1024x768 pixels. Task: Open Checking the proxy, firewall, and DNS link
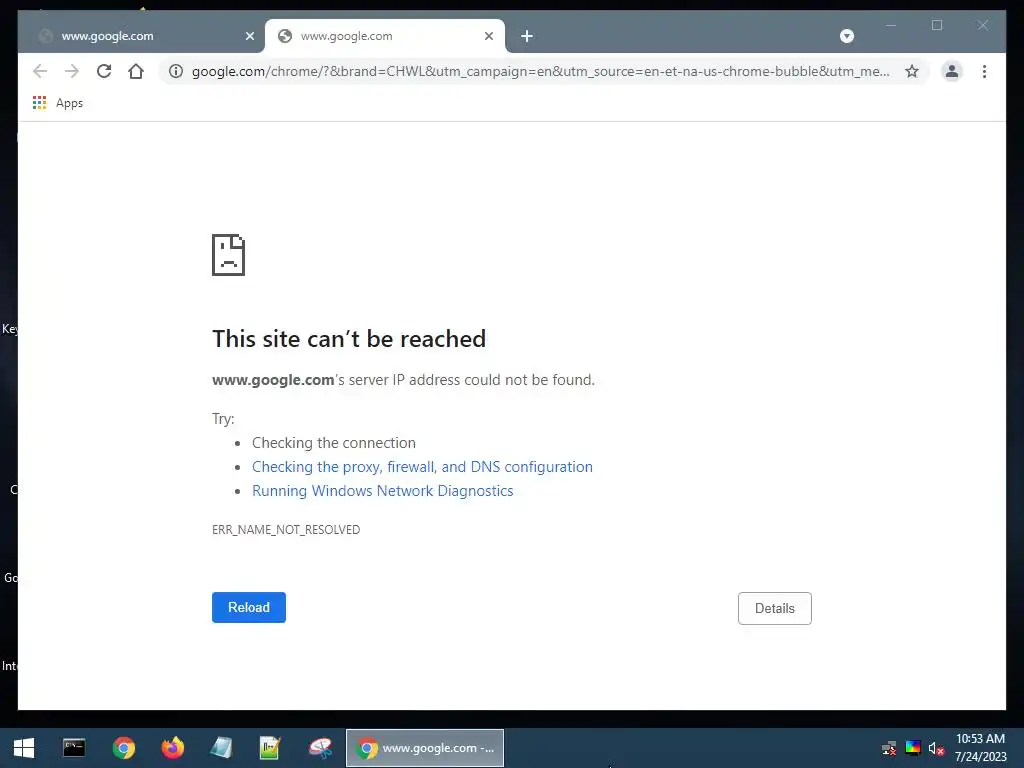pyautogui.click(x=423, y=467)
